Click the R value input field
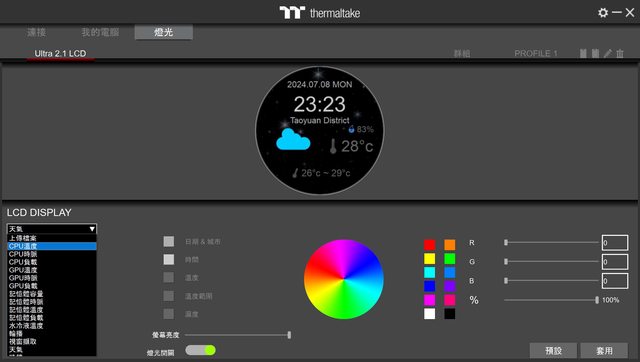The width and height of the screenshot is (640, 362). [615, 243]
